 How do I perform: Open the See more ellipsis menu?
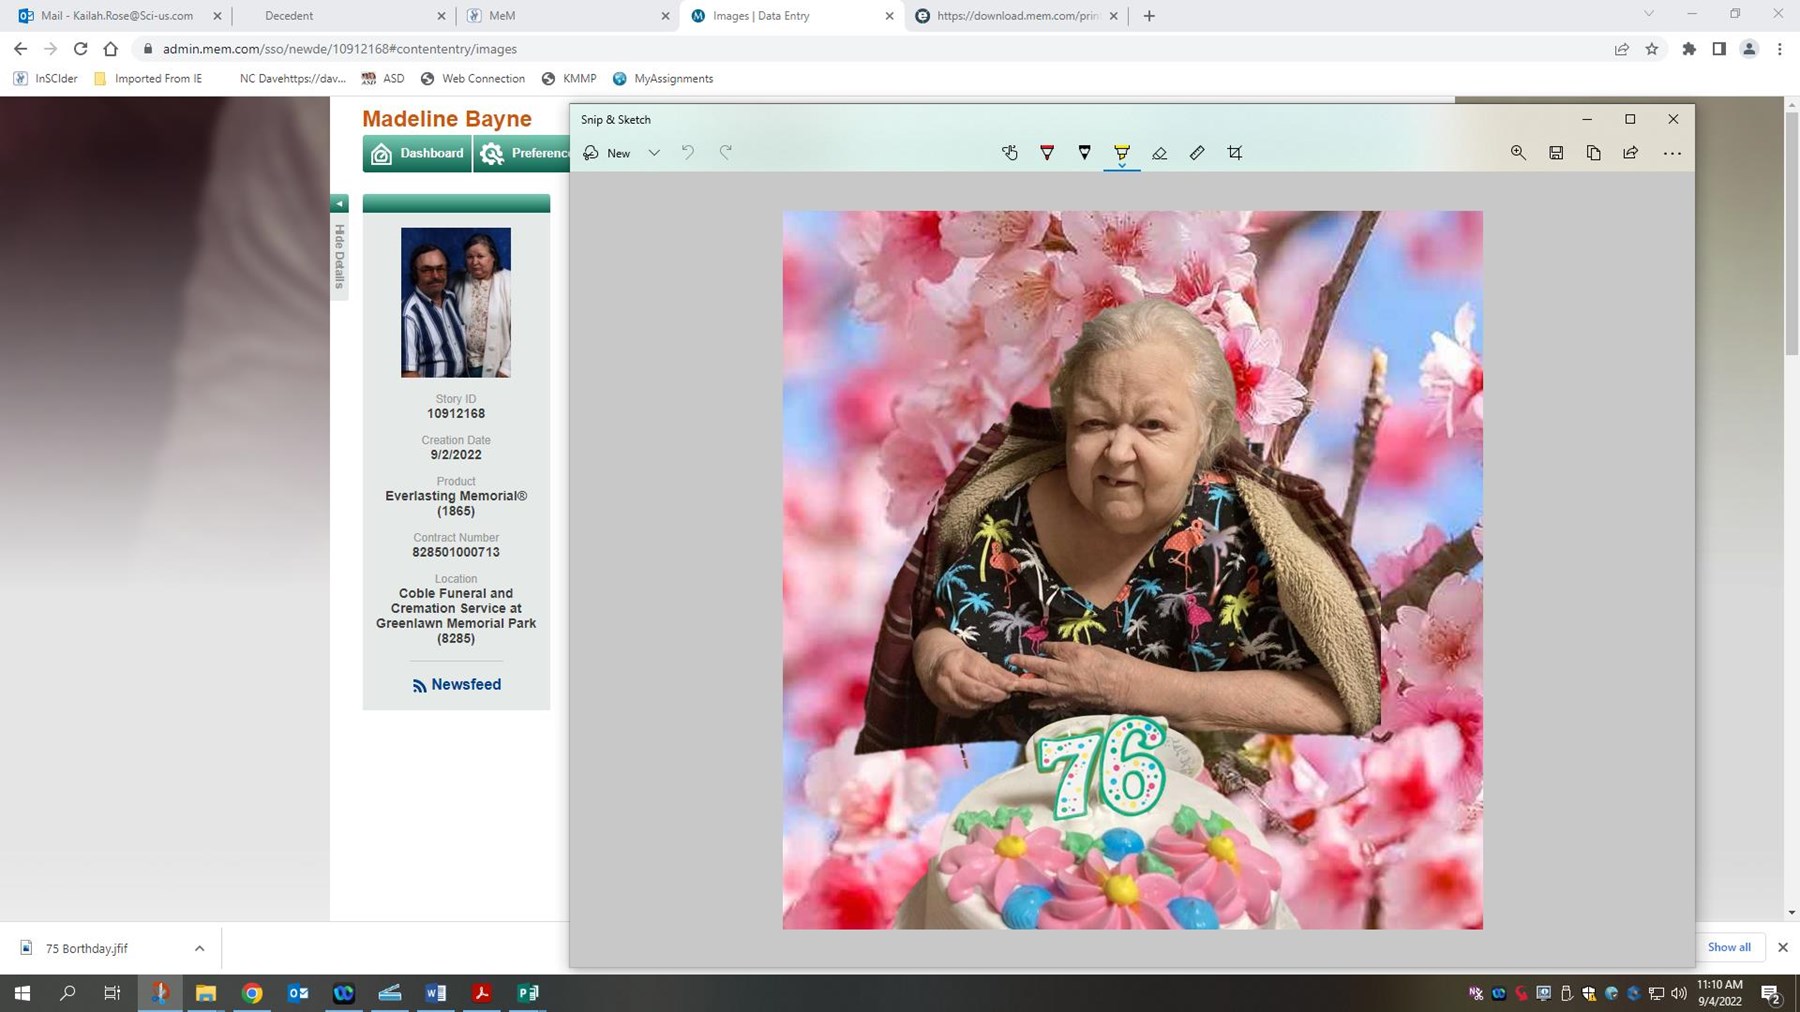point(1672,153)
